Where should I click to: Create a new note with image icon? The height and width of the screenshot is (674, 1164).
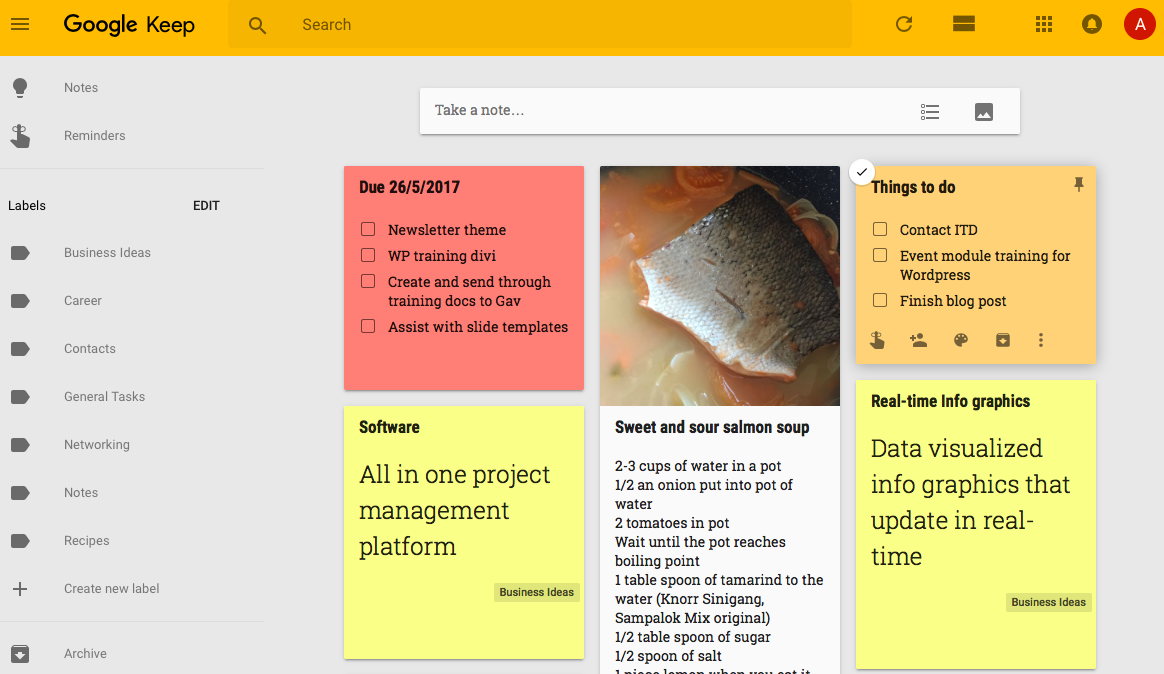(984, 111)
